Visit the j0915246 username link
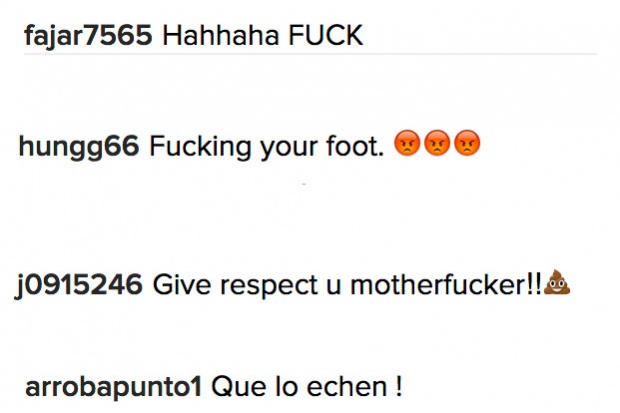 coord(79,286)
